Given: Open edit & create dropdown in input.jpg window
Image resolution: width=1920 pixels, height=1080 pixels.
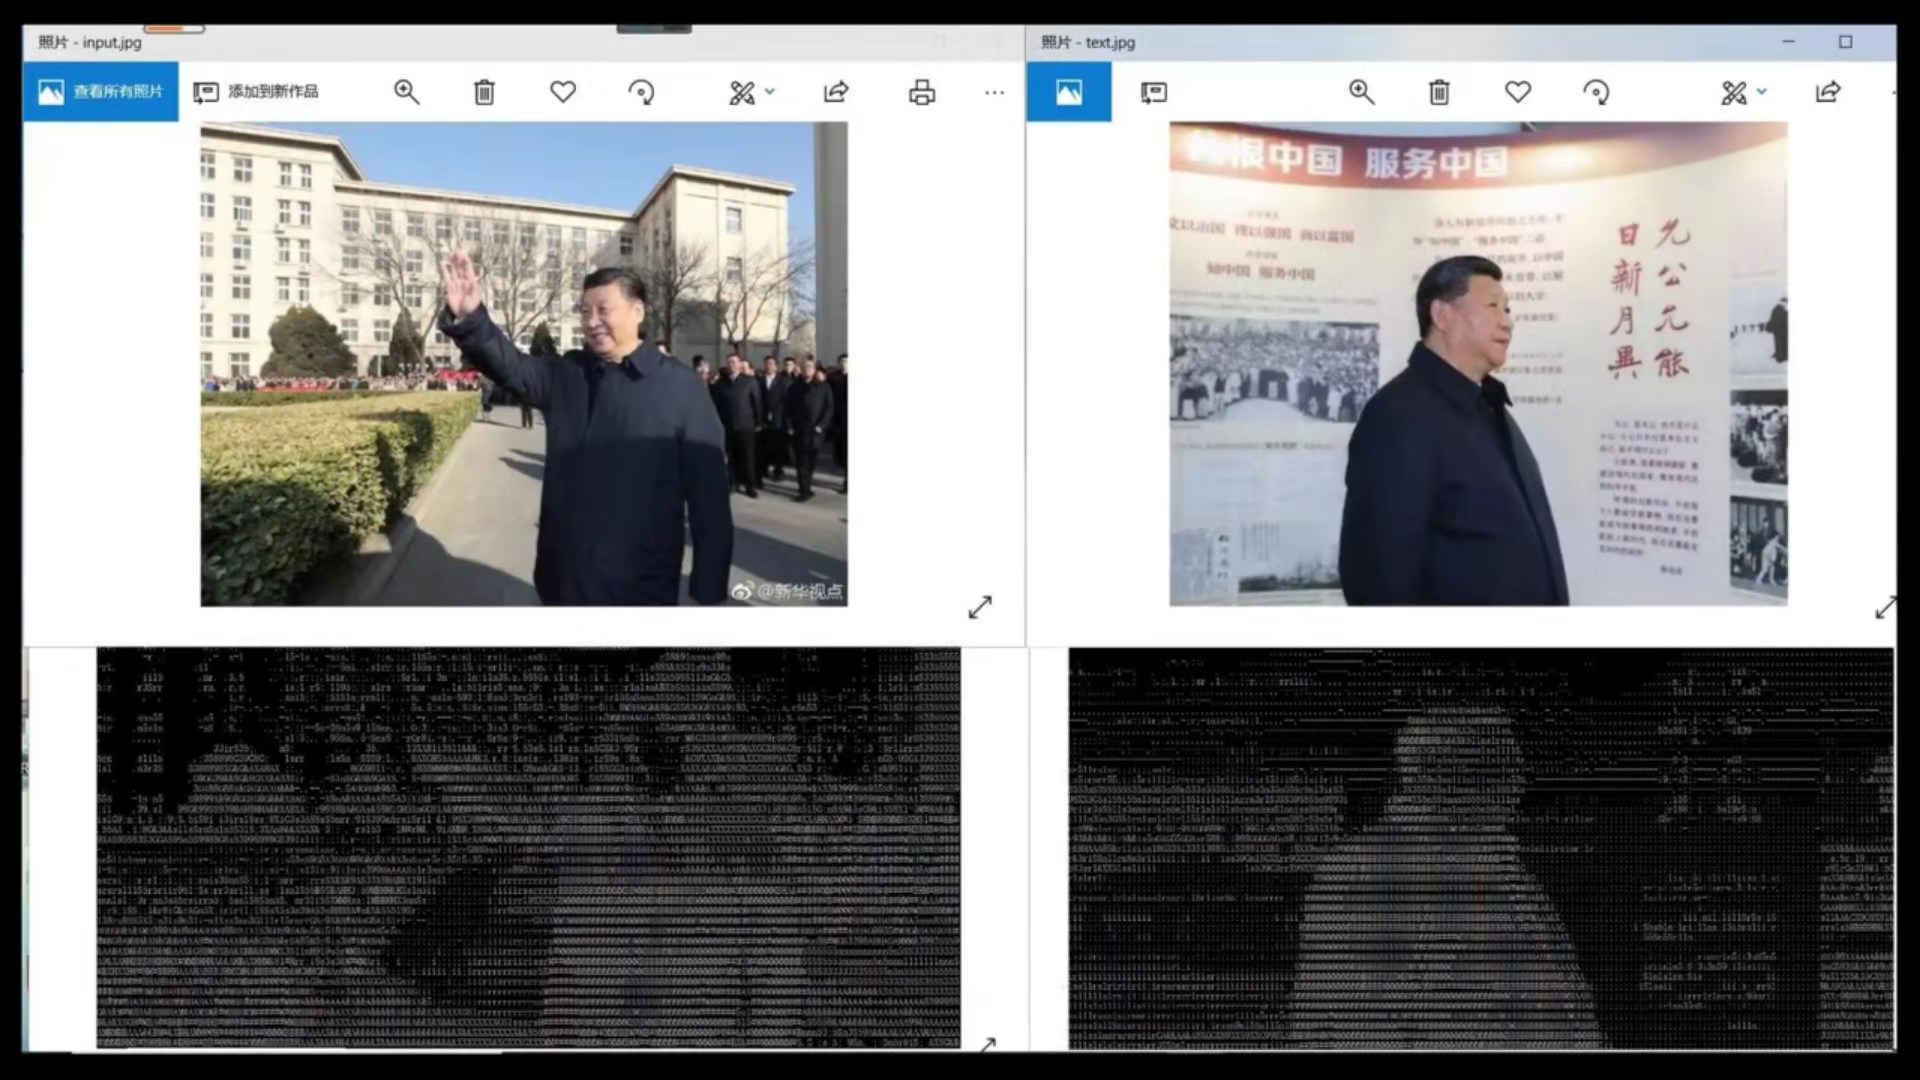Looking at the screenshot, I should point(750,93).
